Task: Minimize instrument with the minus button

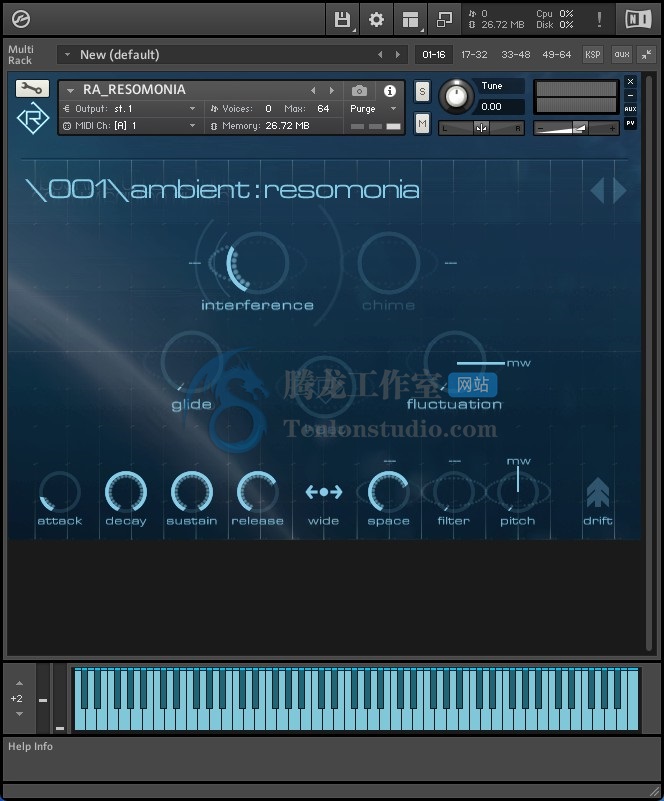Action: tap(630, 95)
